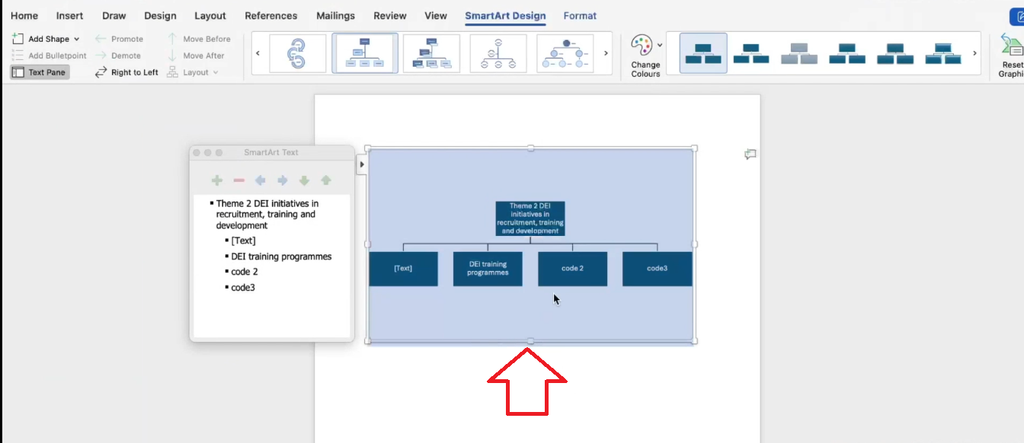Show previous SmartArt layouts with left arrow
Screen dimensions: 1024x443
258,53
